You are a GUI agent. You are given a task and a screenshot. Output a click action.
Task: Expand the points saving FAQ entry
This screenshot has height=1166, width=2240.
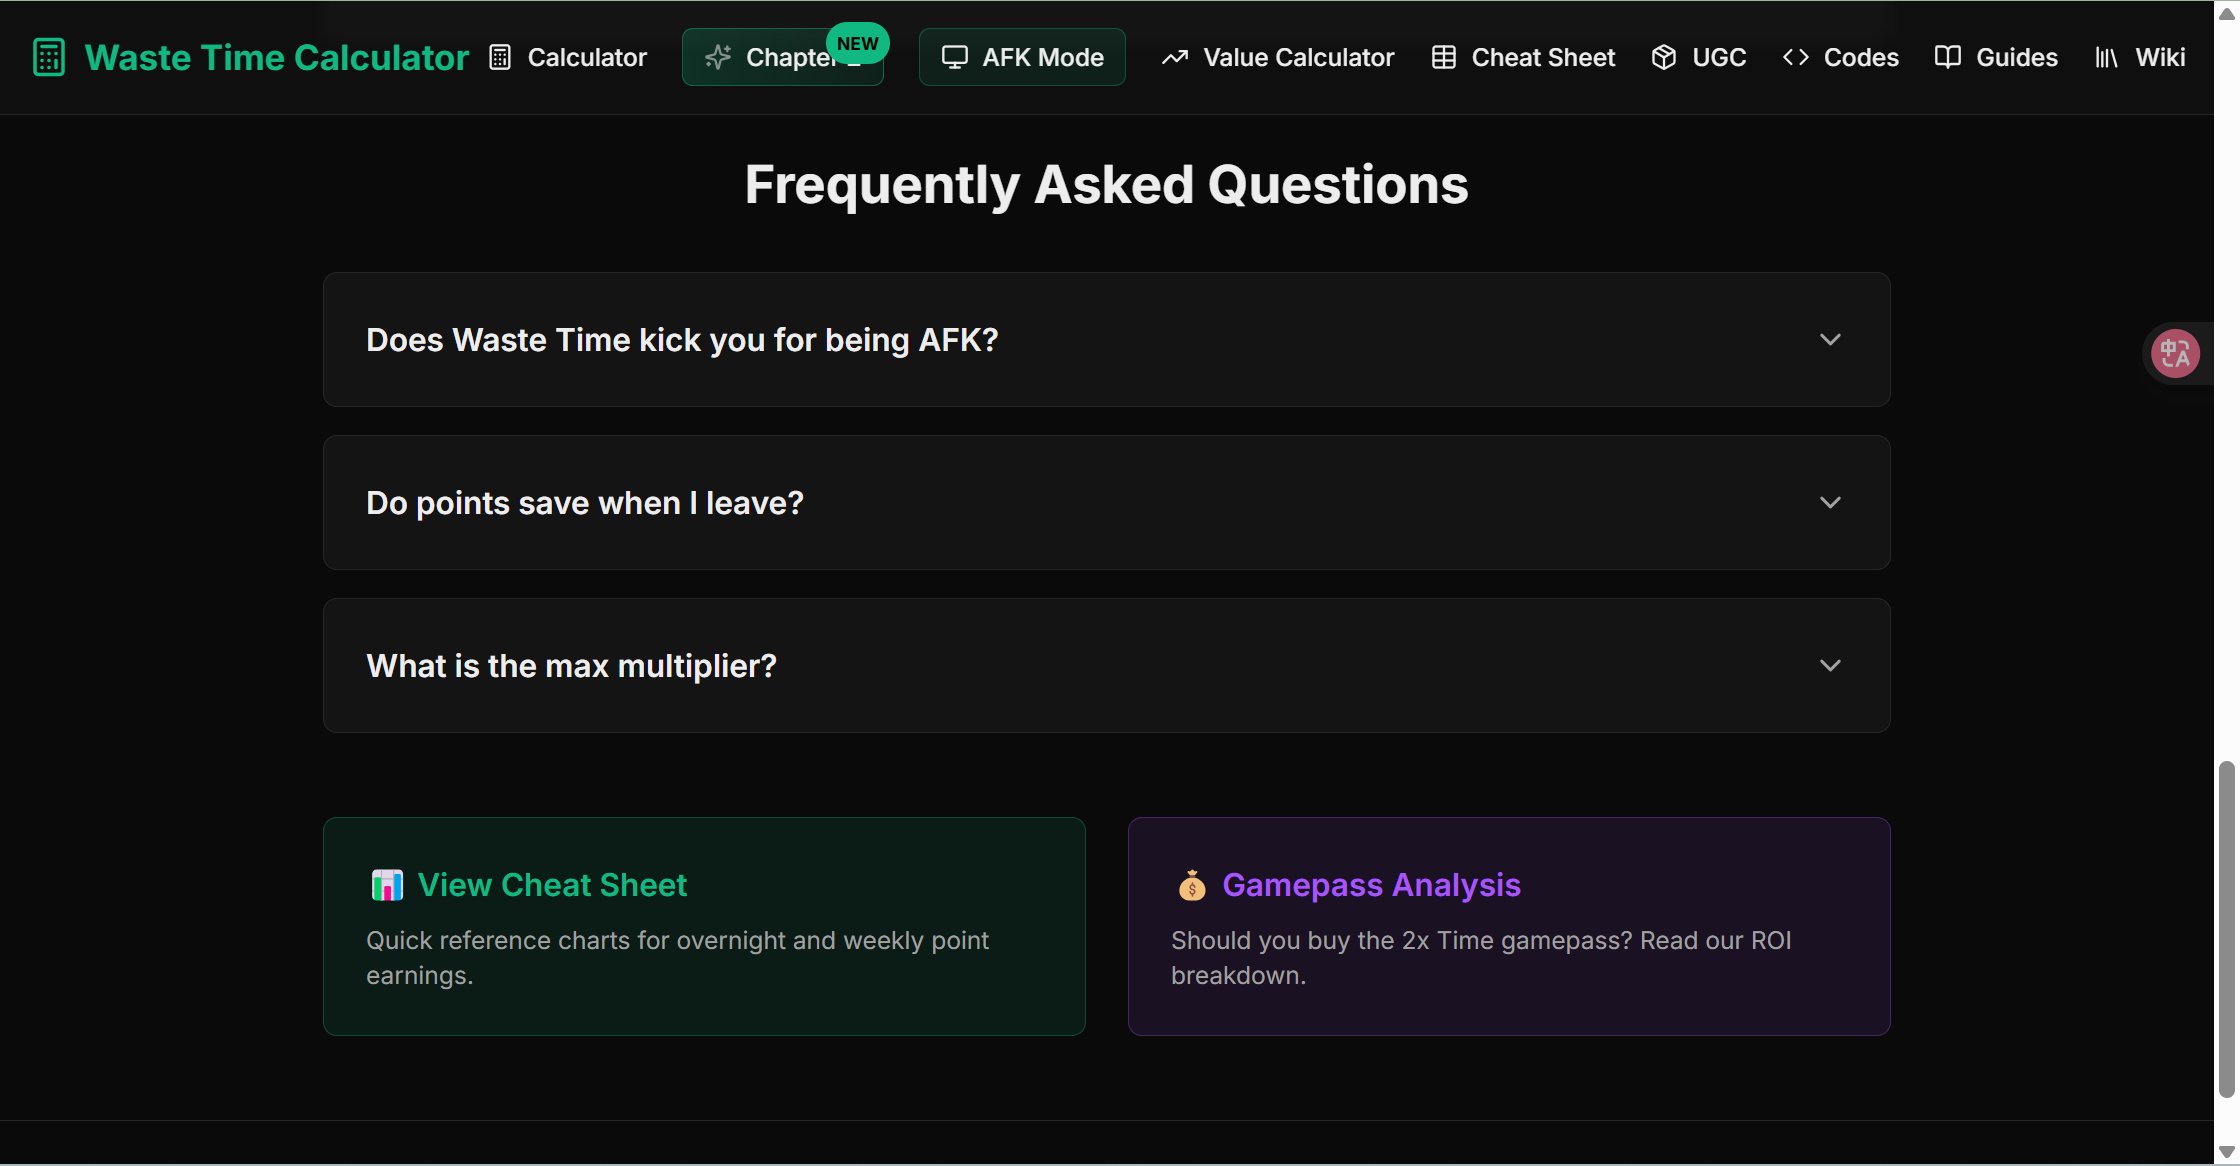[1106, 502]
